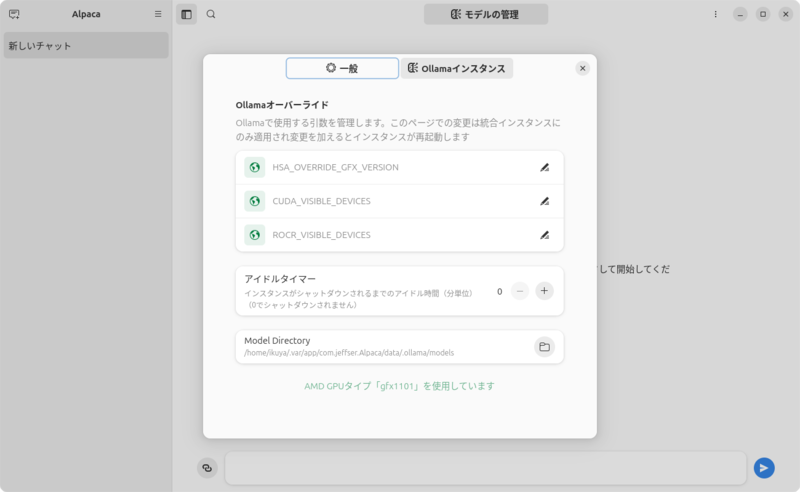Click the blue send message button

(x=764, y=468)
